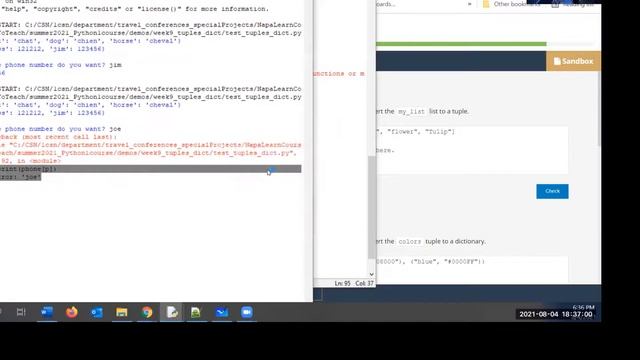Expand the bookmarks overflow chevron
Viewport: 640px width, 360px height.
pos(469,4)
